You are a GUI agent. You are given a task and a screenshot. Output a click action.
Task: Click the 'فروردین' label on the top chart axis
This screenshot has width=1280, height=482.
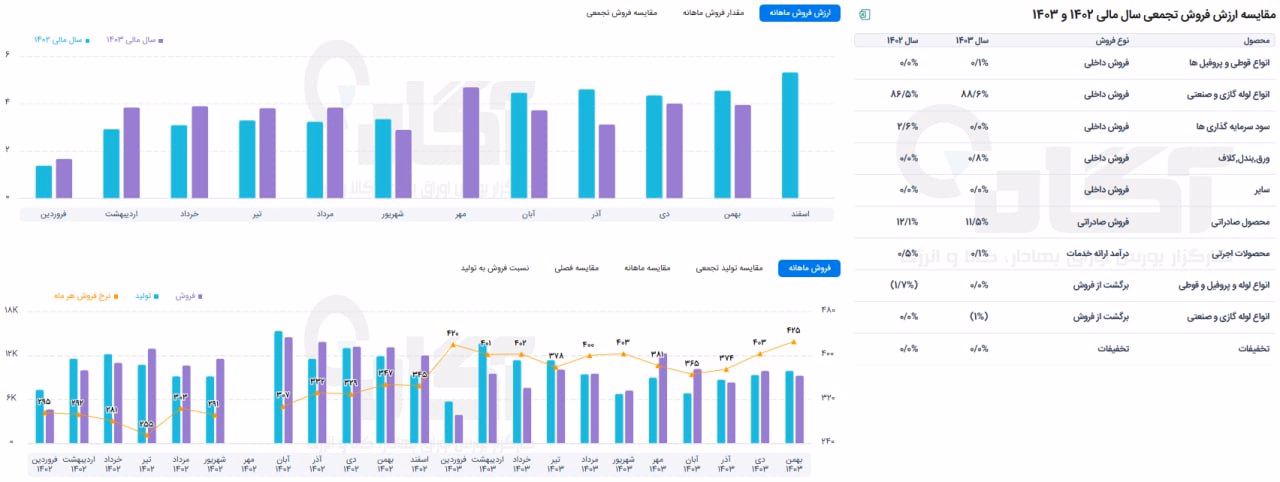tap(54, 213)
